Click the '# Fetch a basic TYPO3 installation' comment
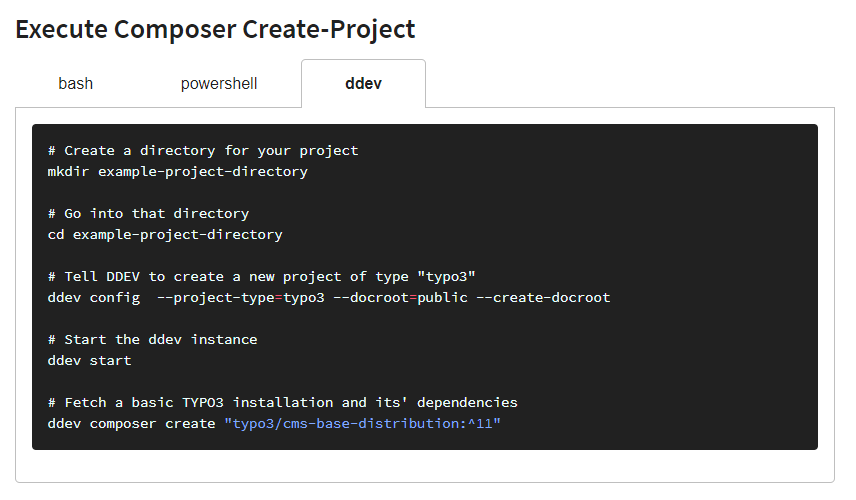This screenshot has height=500, width=856. (282, 403)
